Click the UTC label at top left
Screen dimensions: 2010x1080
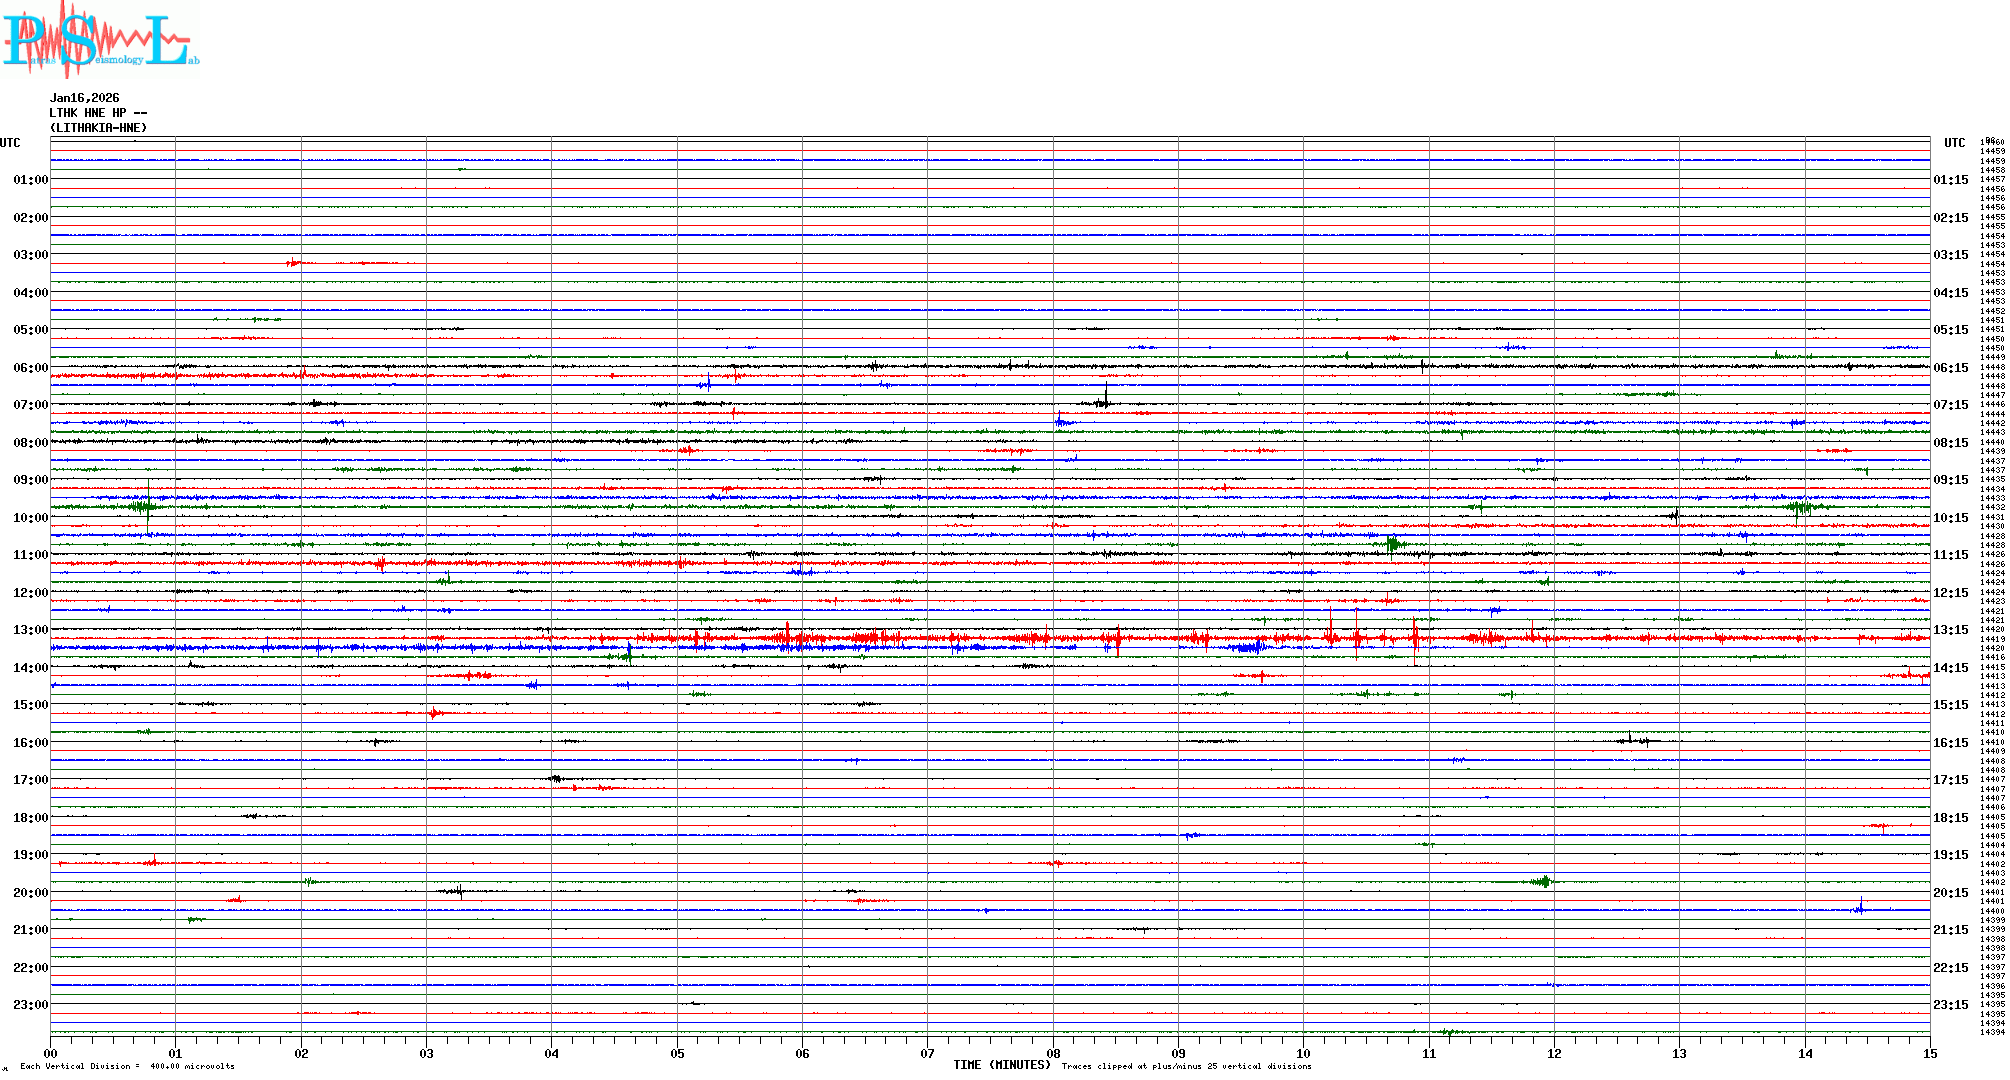[10, 143]
